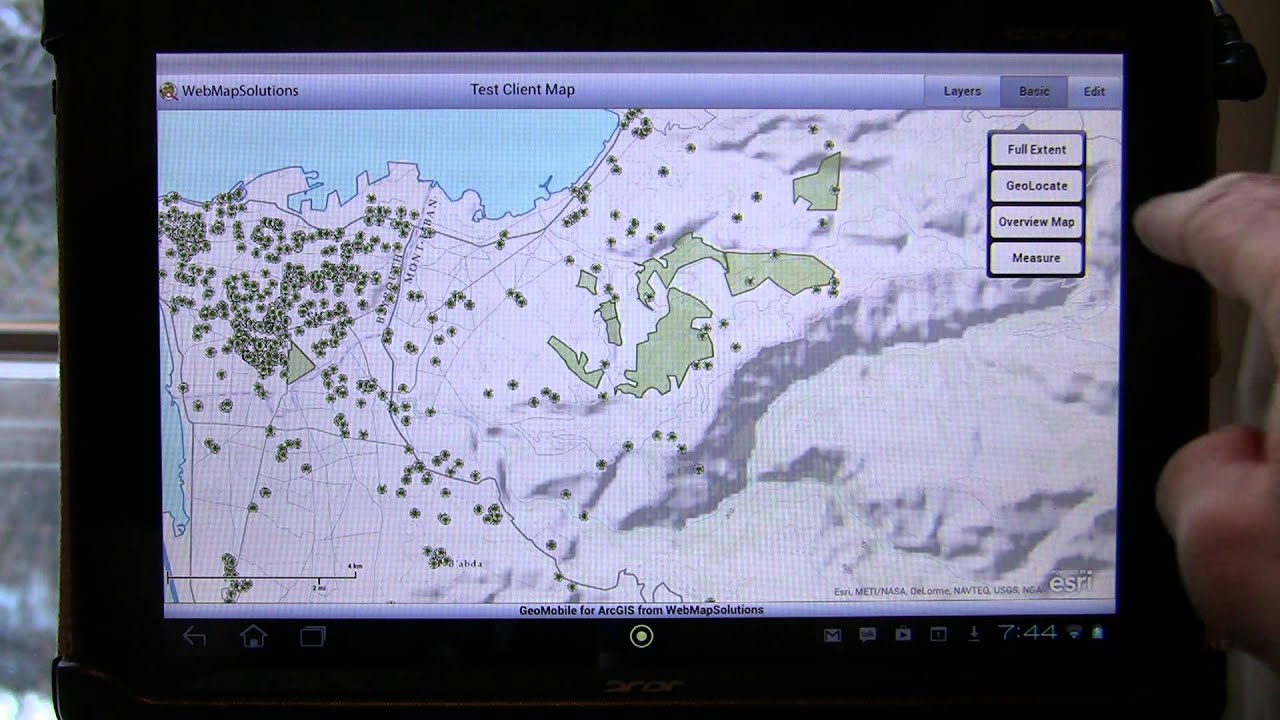Start the Measure tool
Screen dimensions: 1280x720
click(1036, 258)
